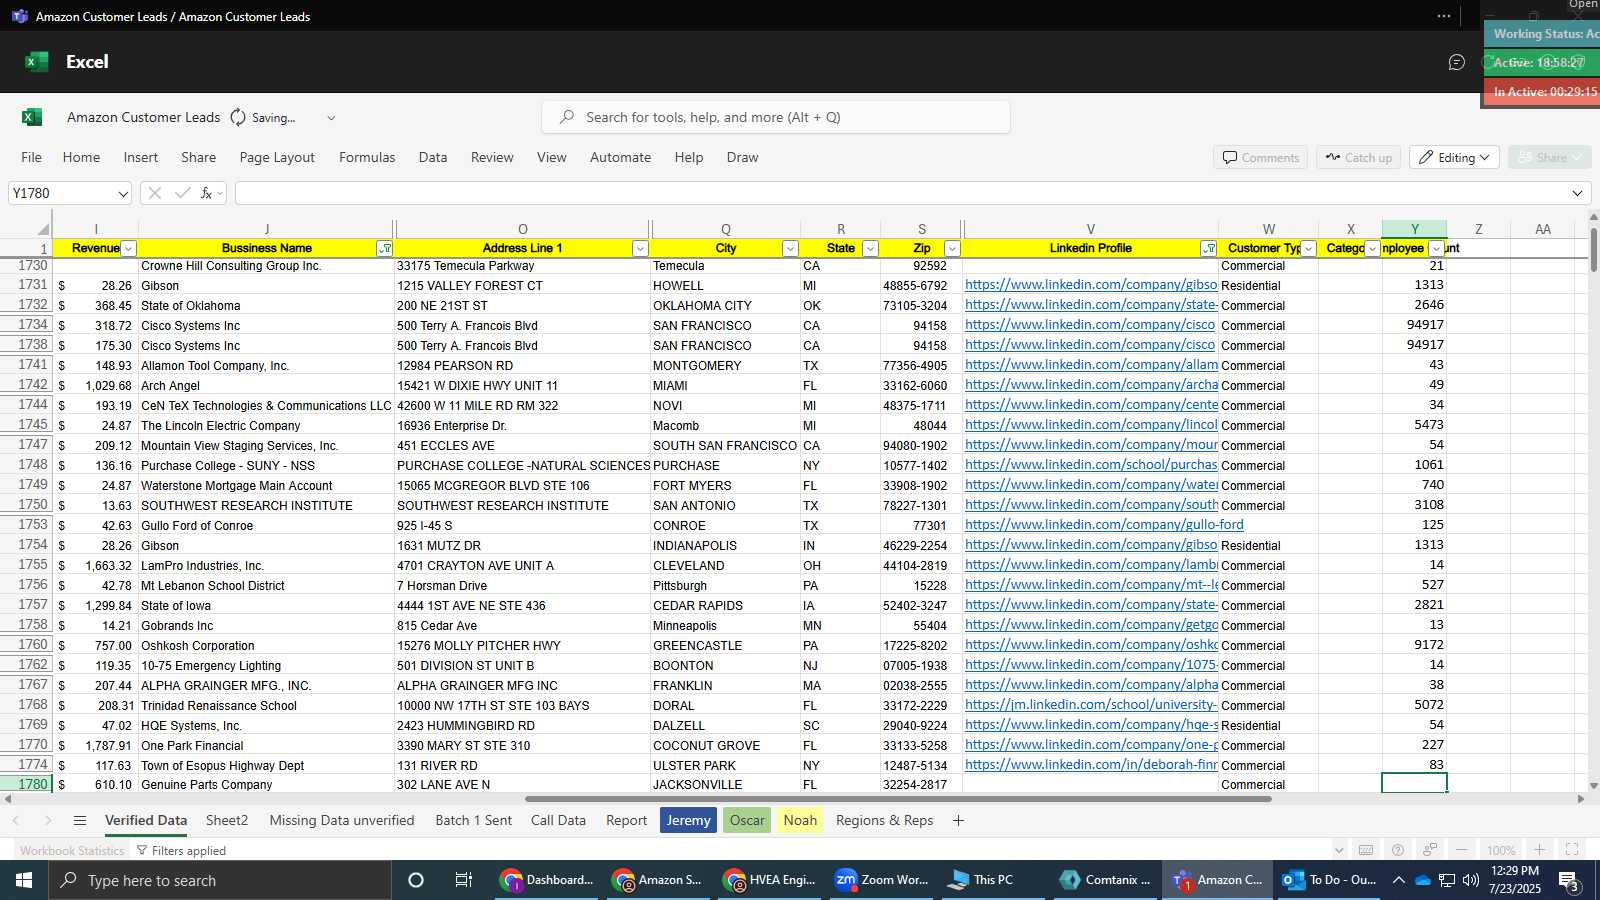Open the three-dot more options in title bar
The height and width of the screenshot is (900, 1600).
(1444, 16)
